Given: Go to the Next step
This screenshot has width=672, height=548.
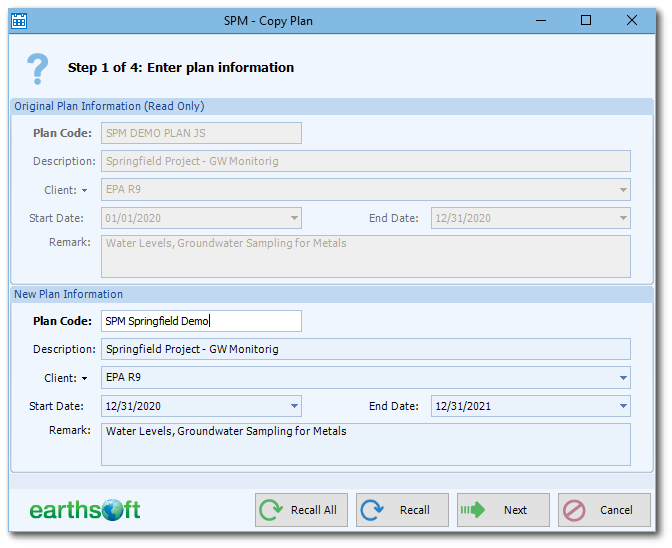Looking at the screenshot, I should [503, 510].
